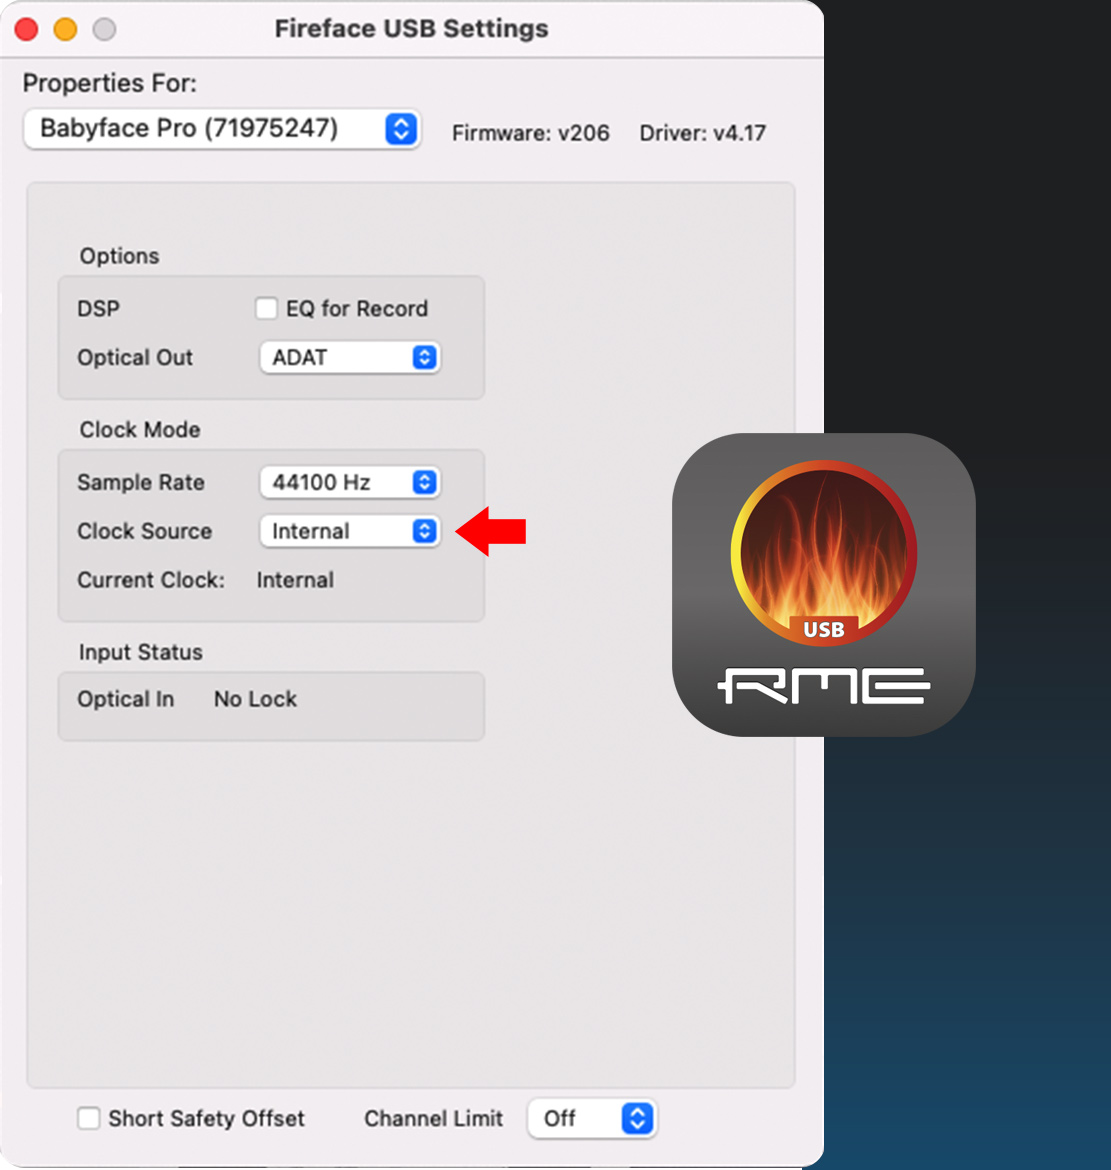Click the Driver: v4.17 text

(x=702, y=133)
